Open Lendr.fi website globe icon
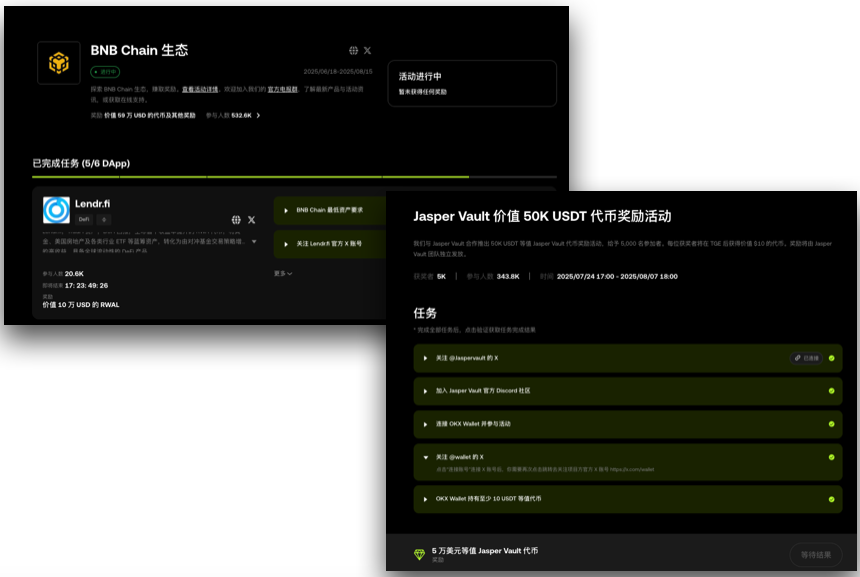The width and height of the screenshot is (860, 577). [236, 220]
